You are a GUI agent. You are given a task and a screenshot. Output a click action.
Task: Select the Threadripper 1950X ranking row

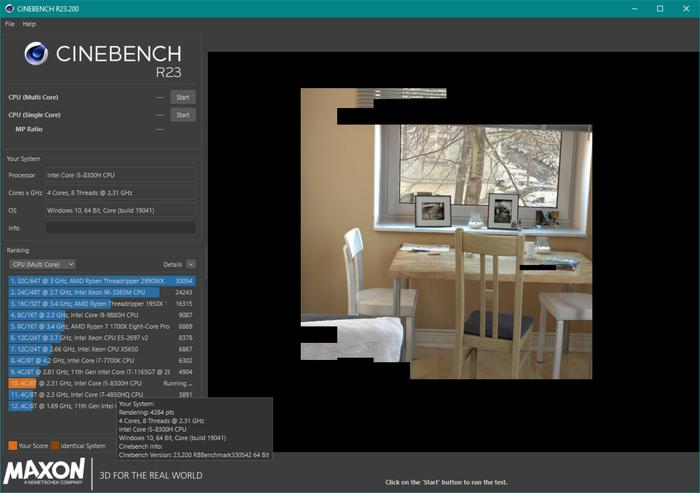[102, 304]
